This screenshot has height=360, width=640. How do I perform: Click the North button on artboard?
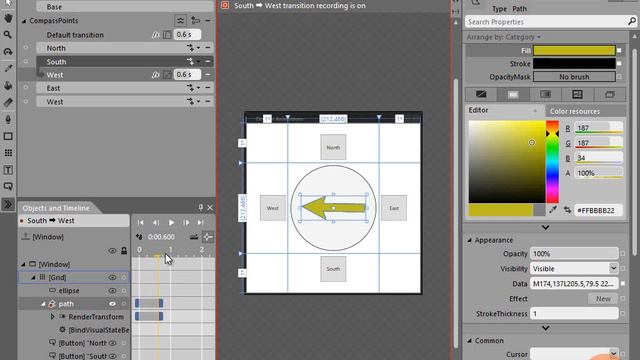click(333, 147)
